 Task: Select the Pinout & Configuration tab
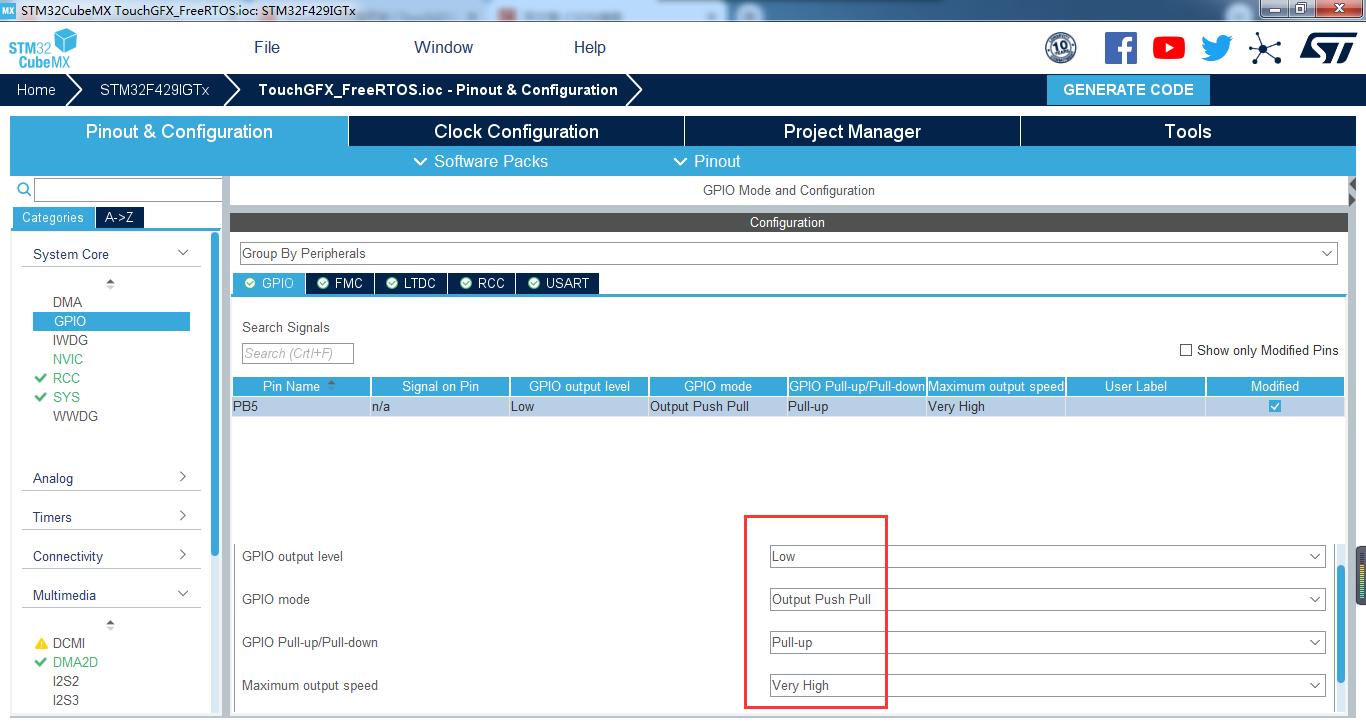(x=179, y=131)
